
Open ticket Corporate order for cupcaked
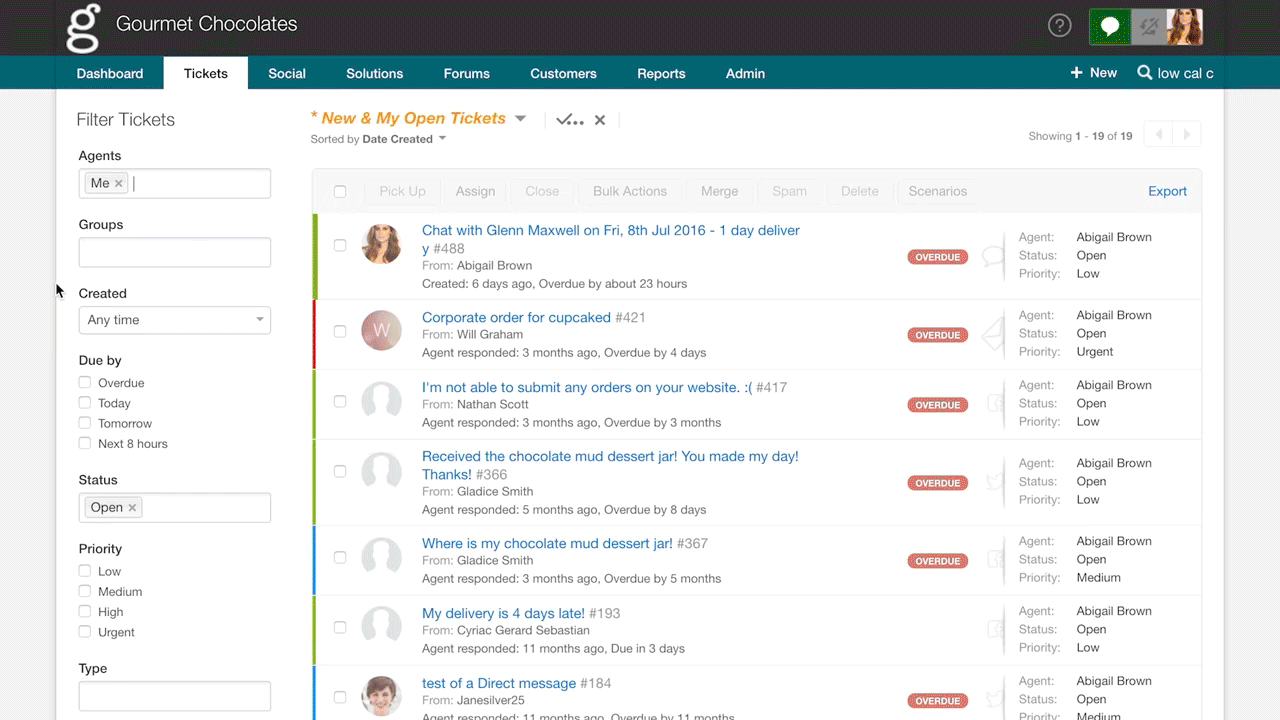click(516, 317)
